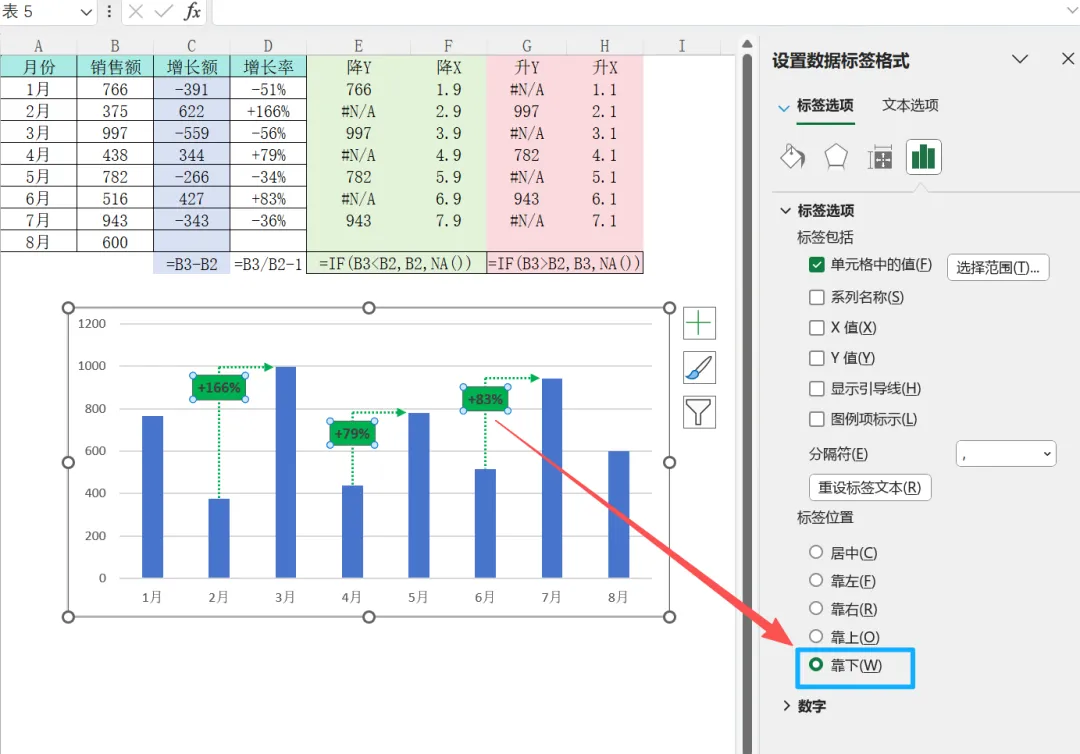Toggle the 单元格中的值 checkbox

click(x=816, y=265)
